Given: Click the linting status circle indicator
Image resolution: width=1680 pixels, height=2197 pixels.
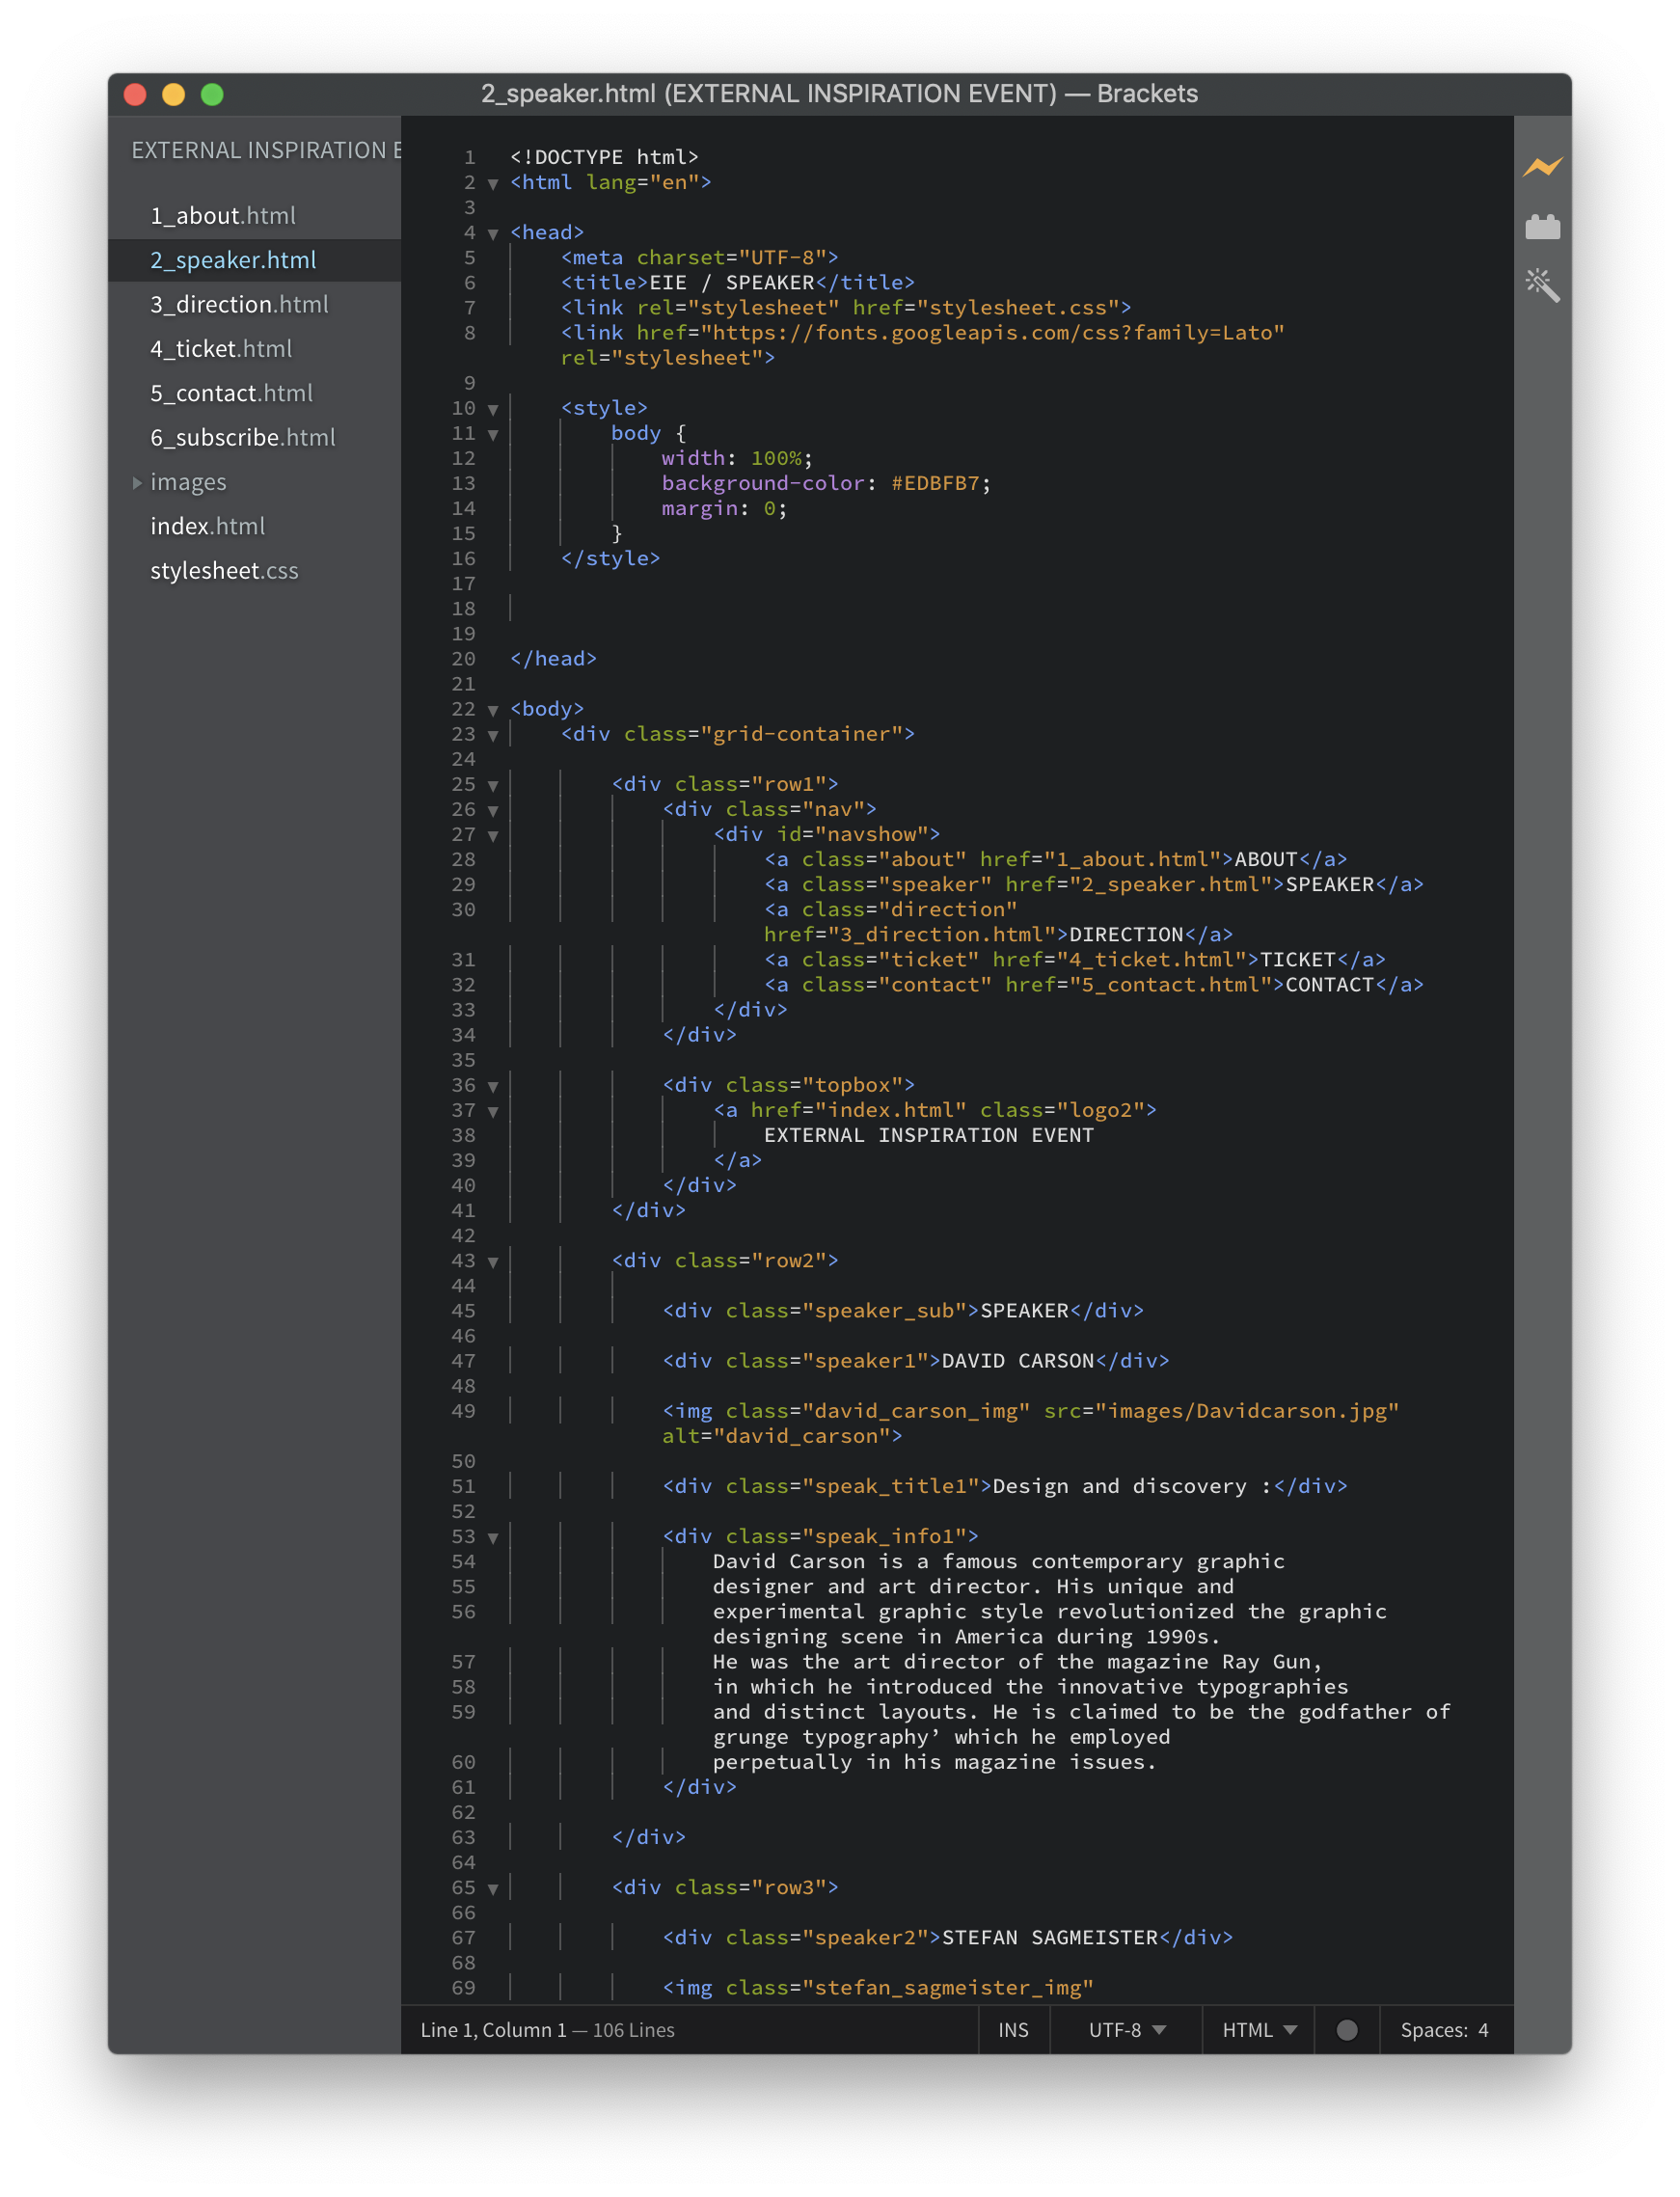Looking at the screenshot, I should tap(1346, 2029).
